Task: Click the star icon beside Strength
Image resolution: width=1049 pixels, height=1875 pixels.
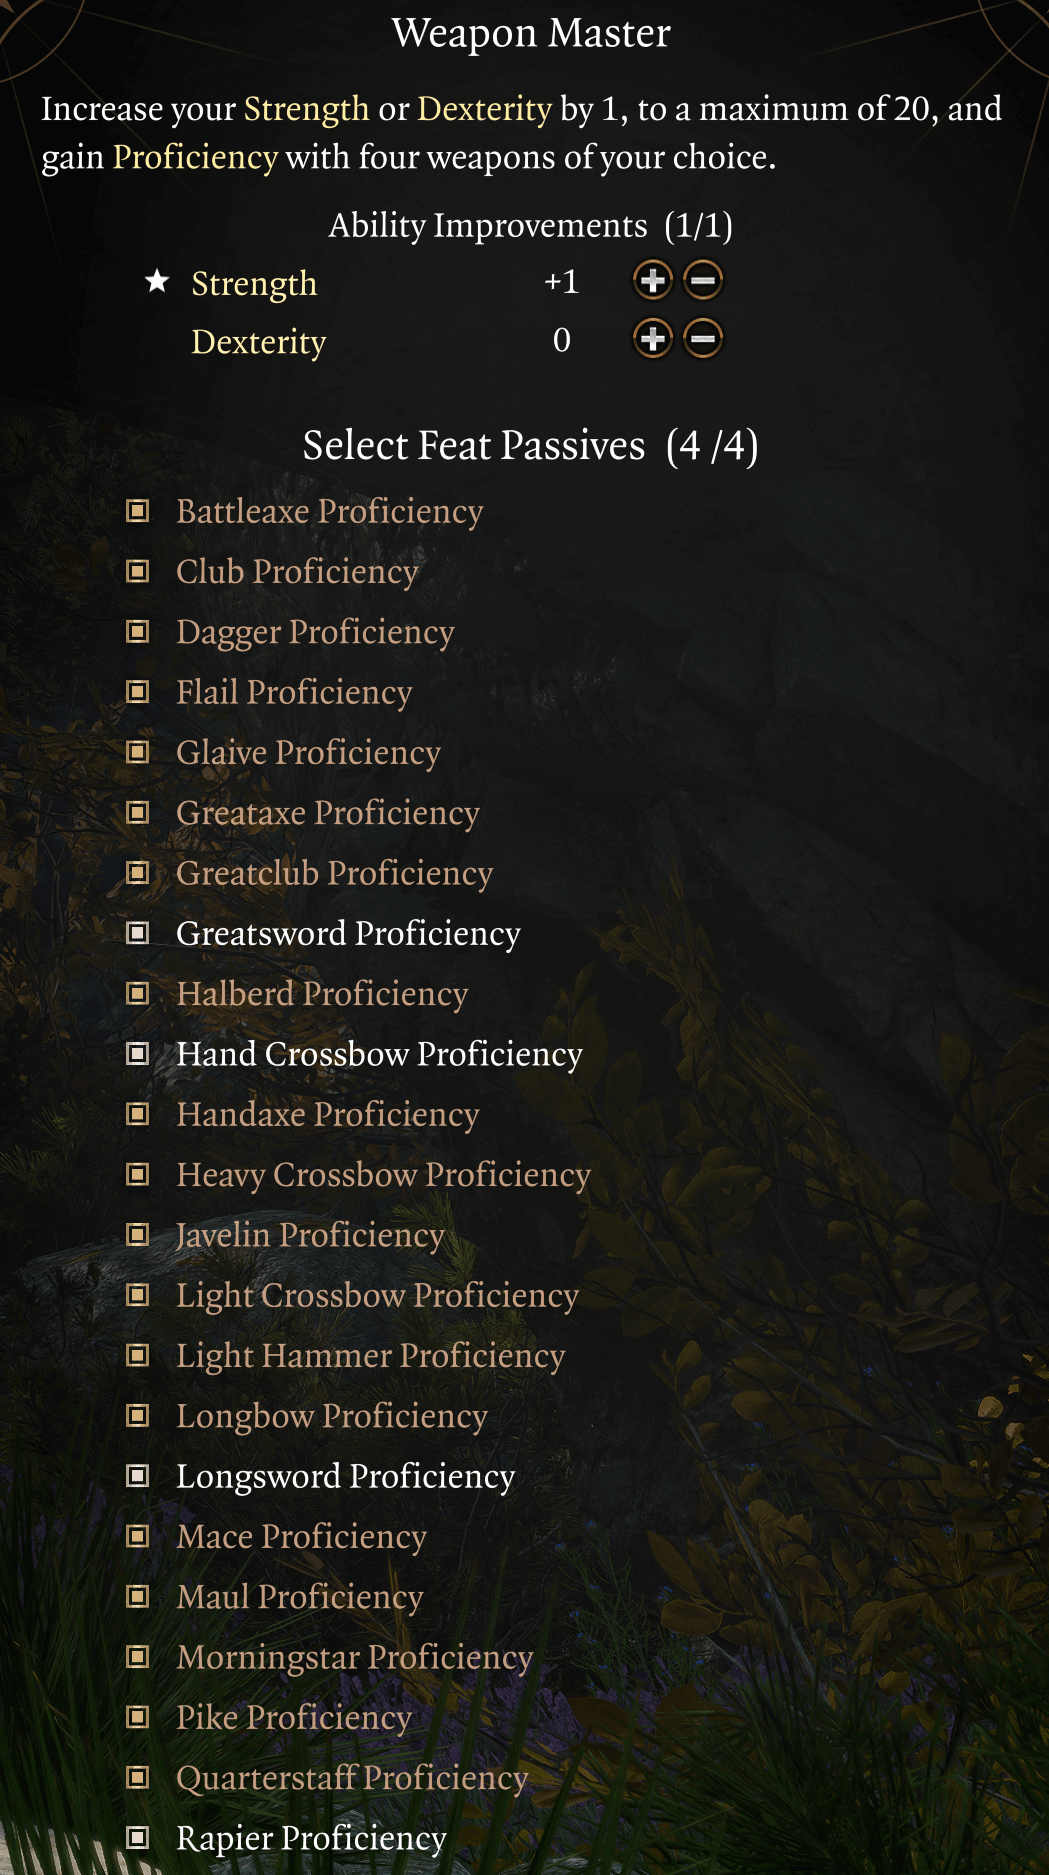Action: point(158,281)
